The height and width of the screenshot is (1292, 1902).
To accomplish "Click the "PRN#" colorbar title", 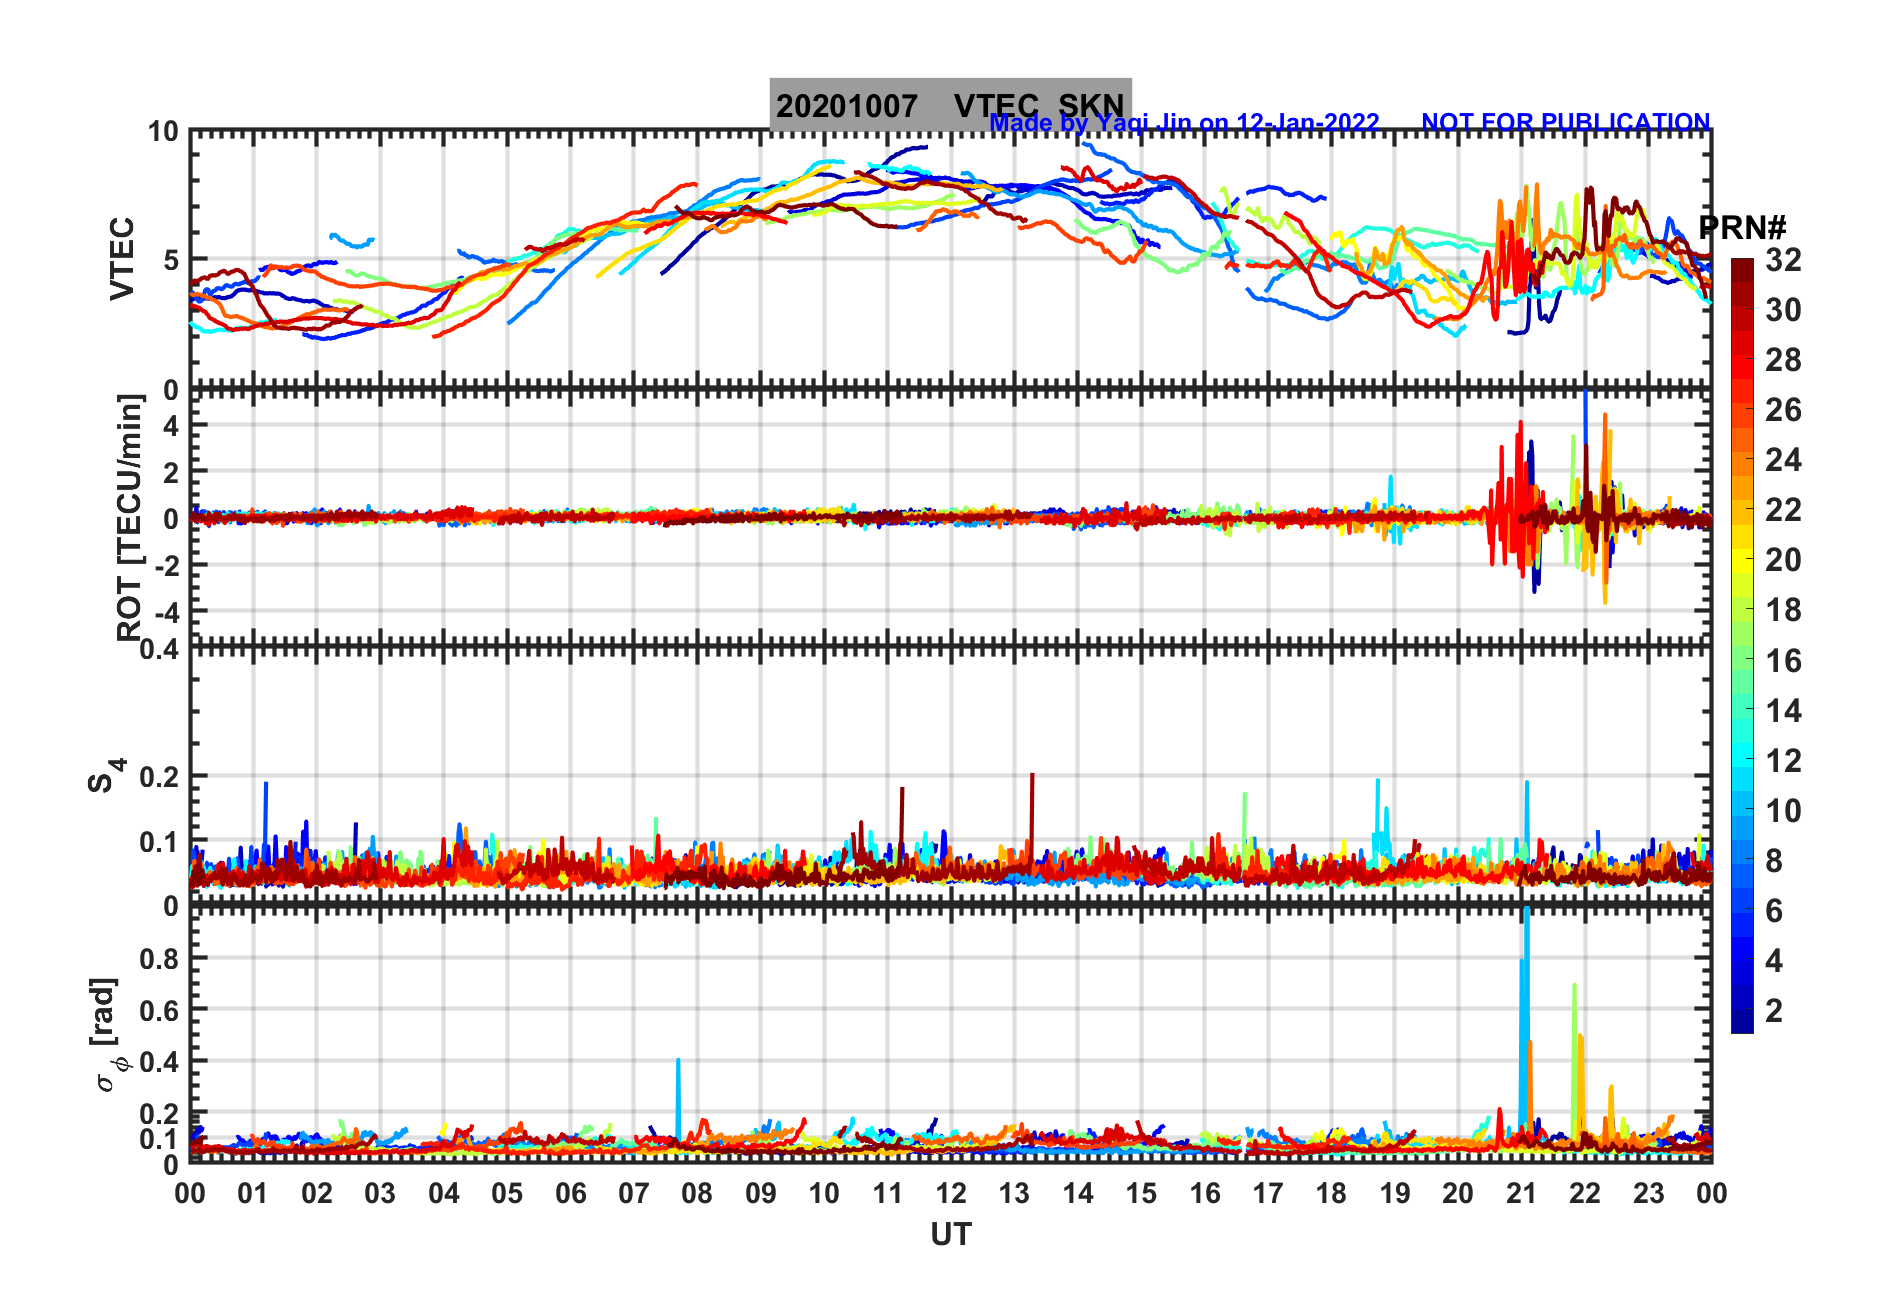I will (x=1742, y=228).
